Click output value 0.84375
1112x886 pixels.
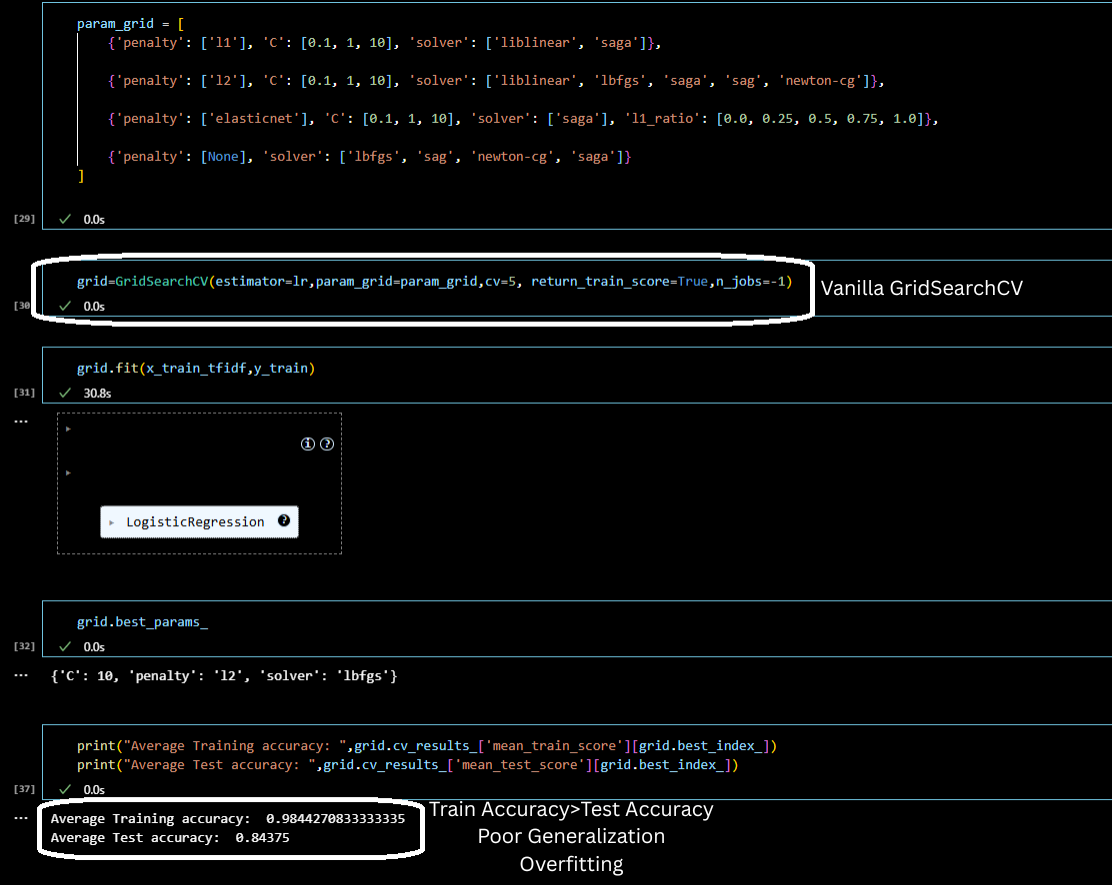pyautogui.click(x=262, y=838)
